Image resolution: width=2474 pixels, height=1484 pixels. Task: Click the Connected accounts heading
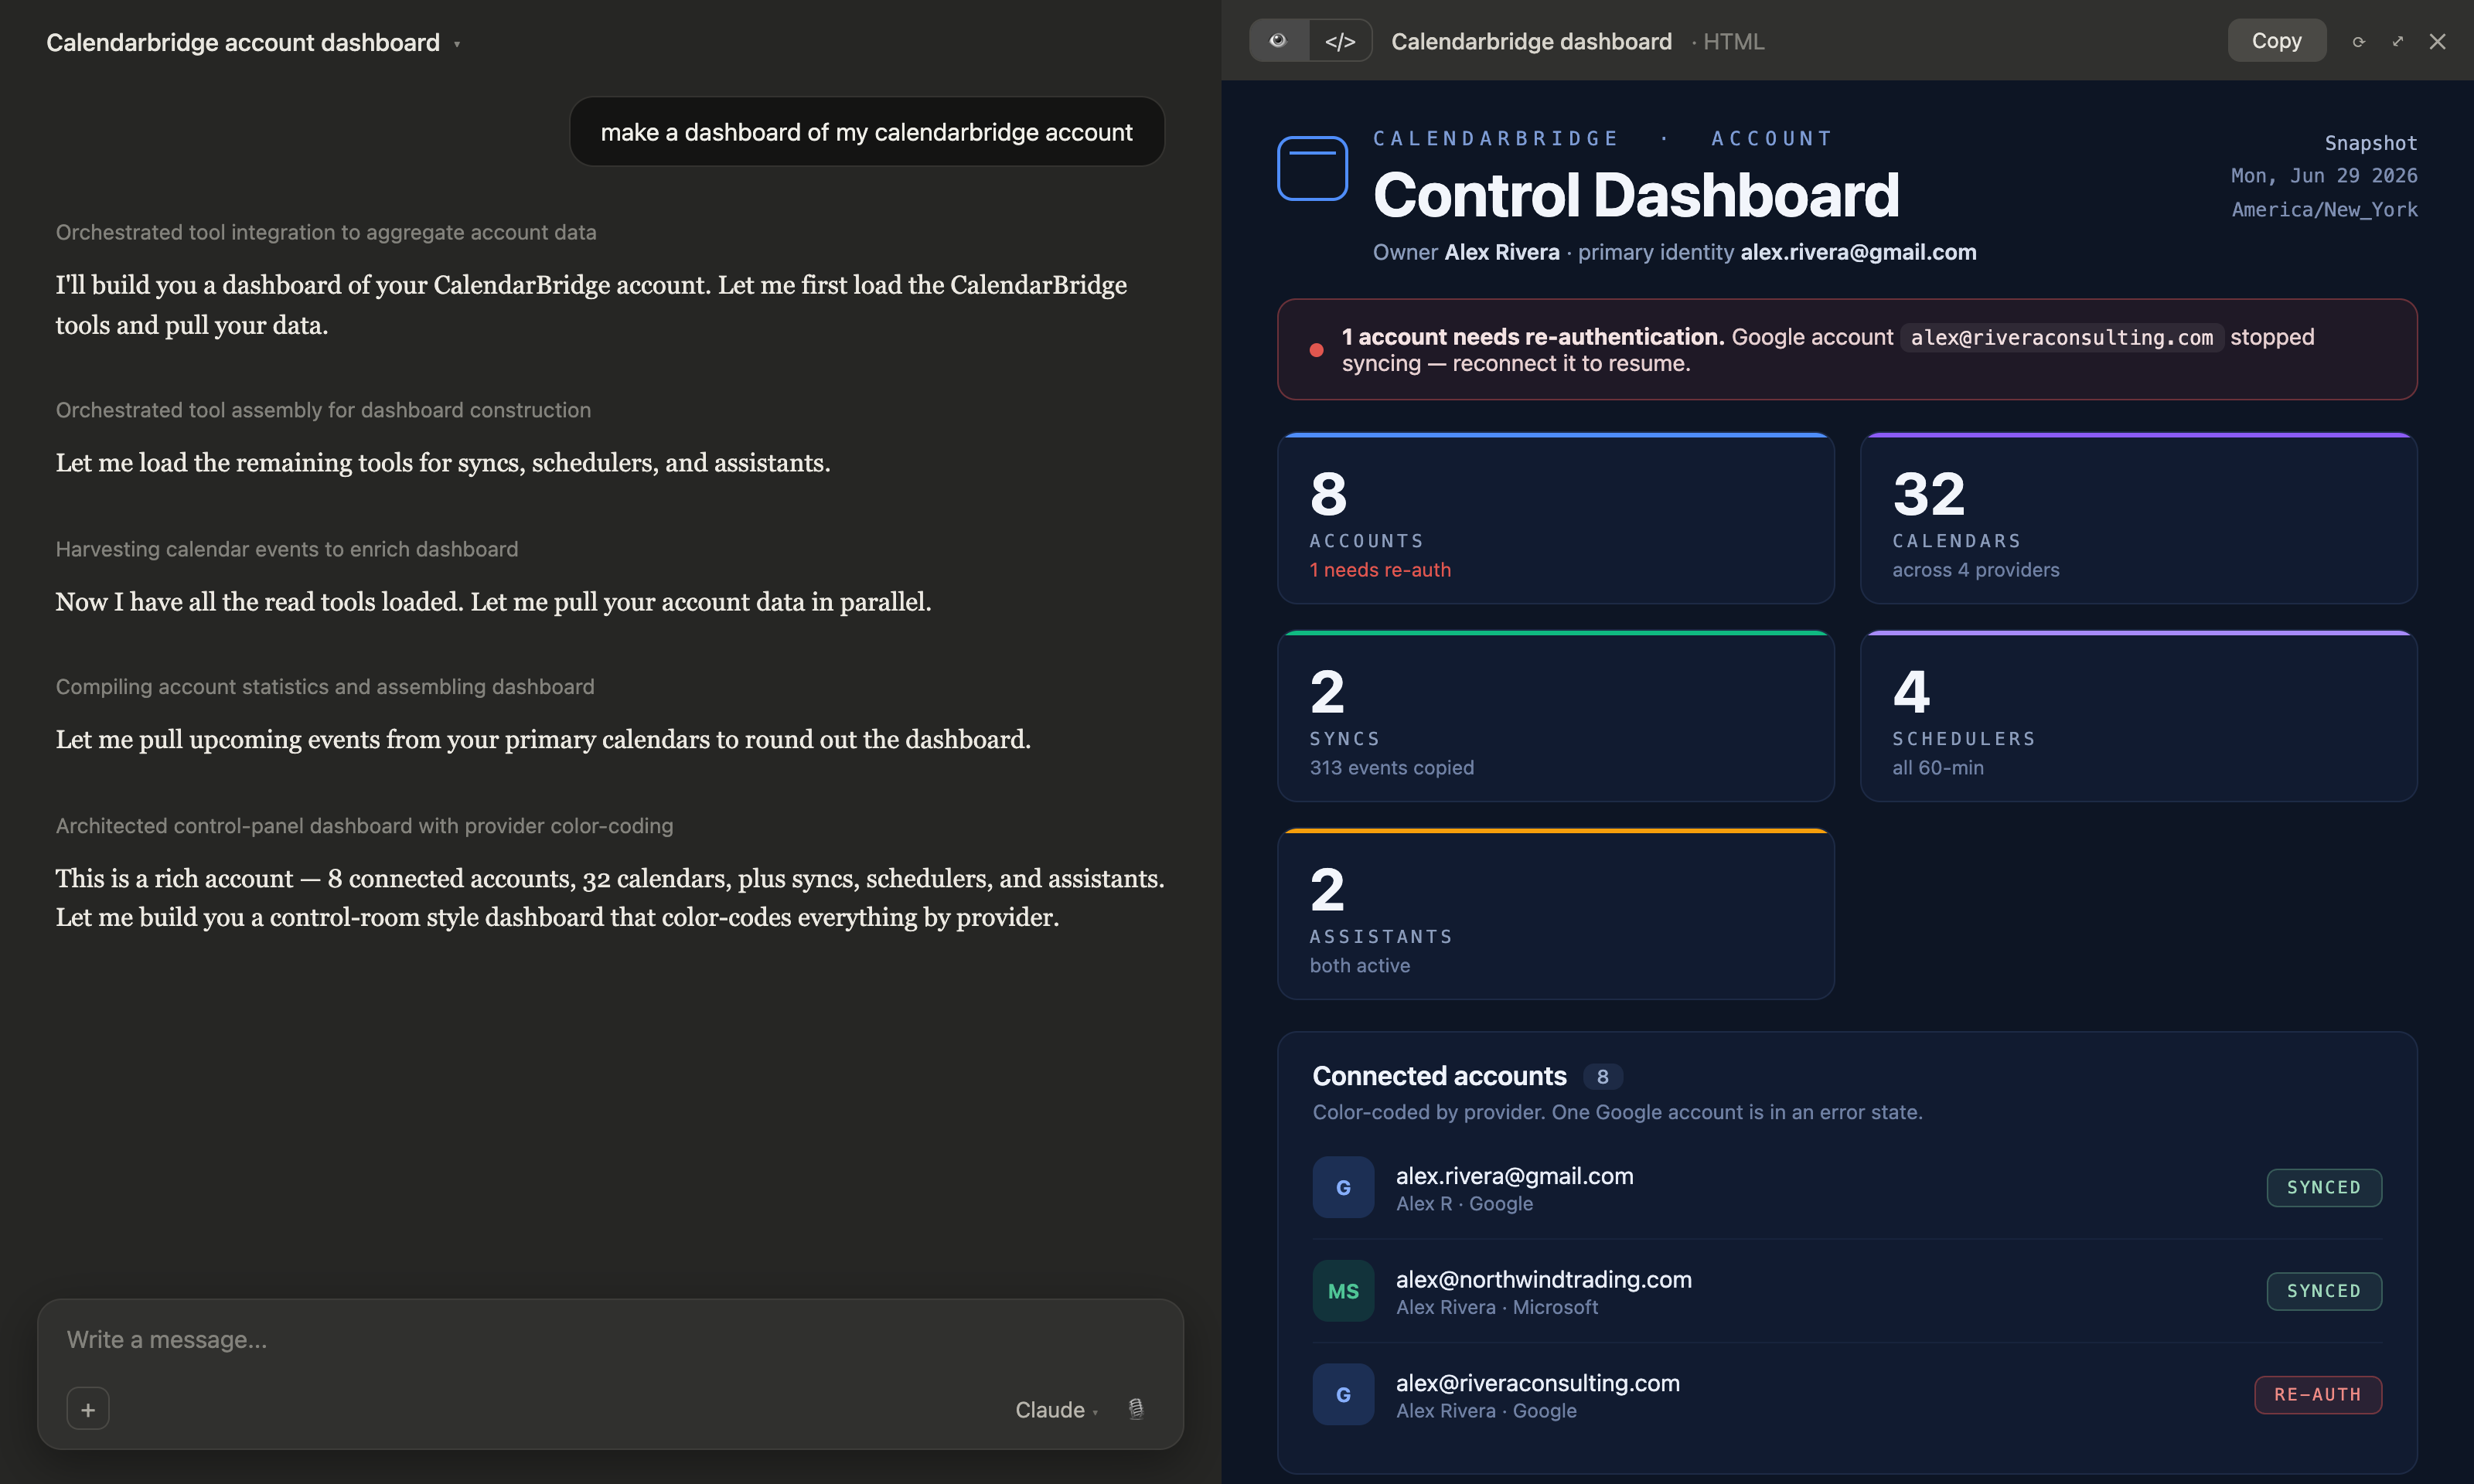[1439, 1076]
